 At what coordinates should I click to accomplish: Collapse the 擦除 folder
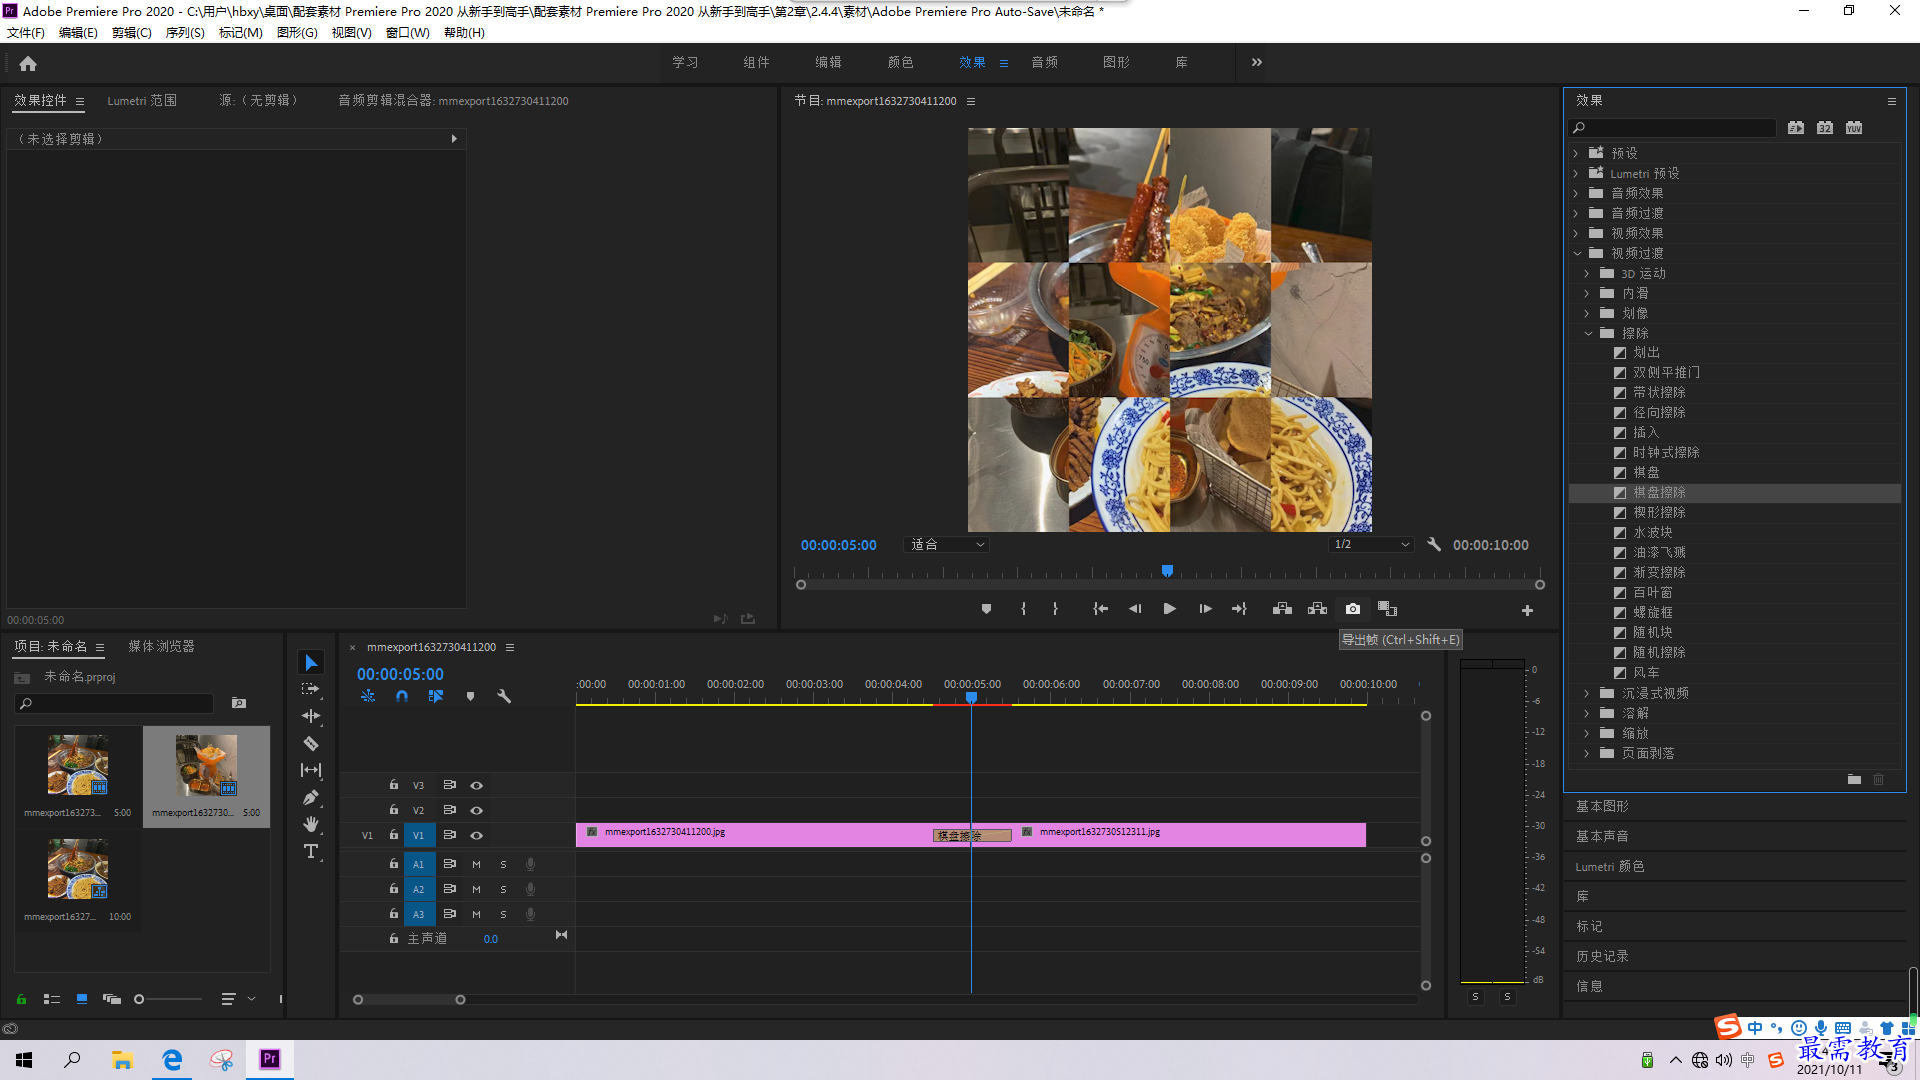(1587, 333)
